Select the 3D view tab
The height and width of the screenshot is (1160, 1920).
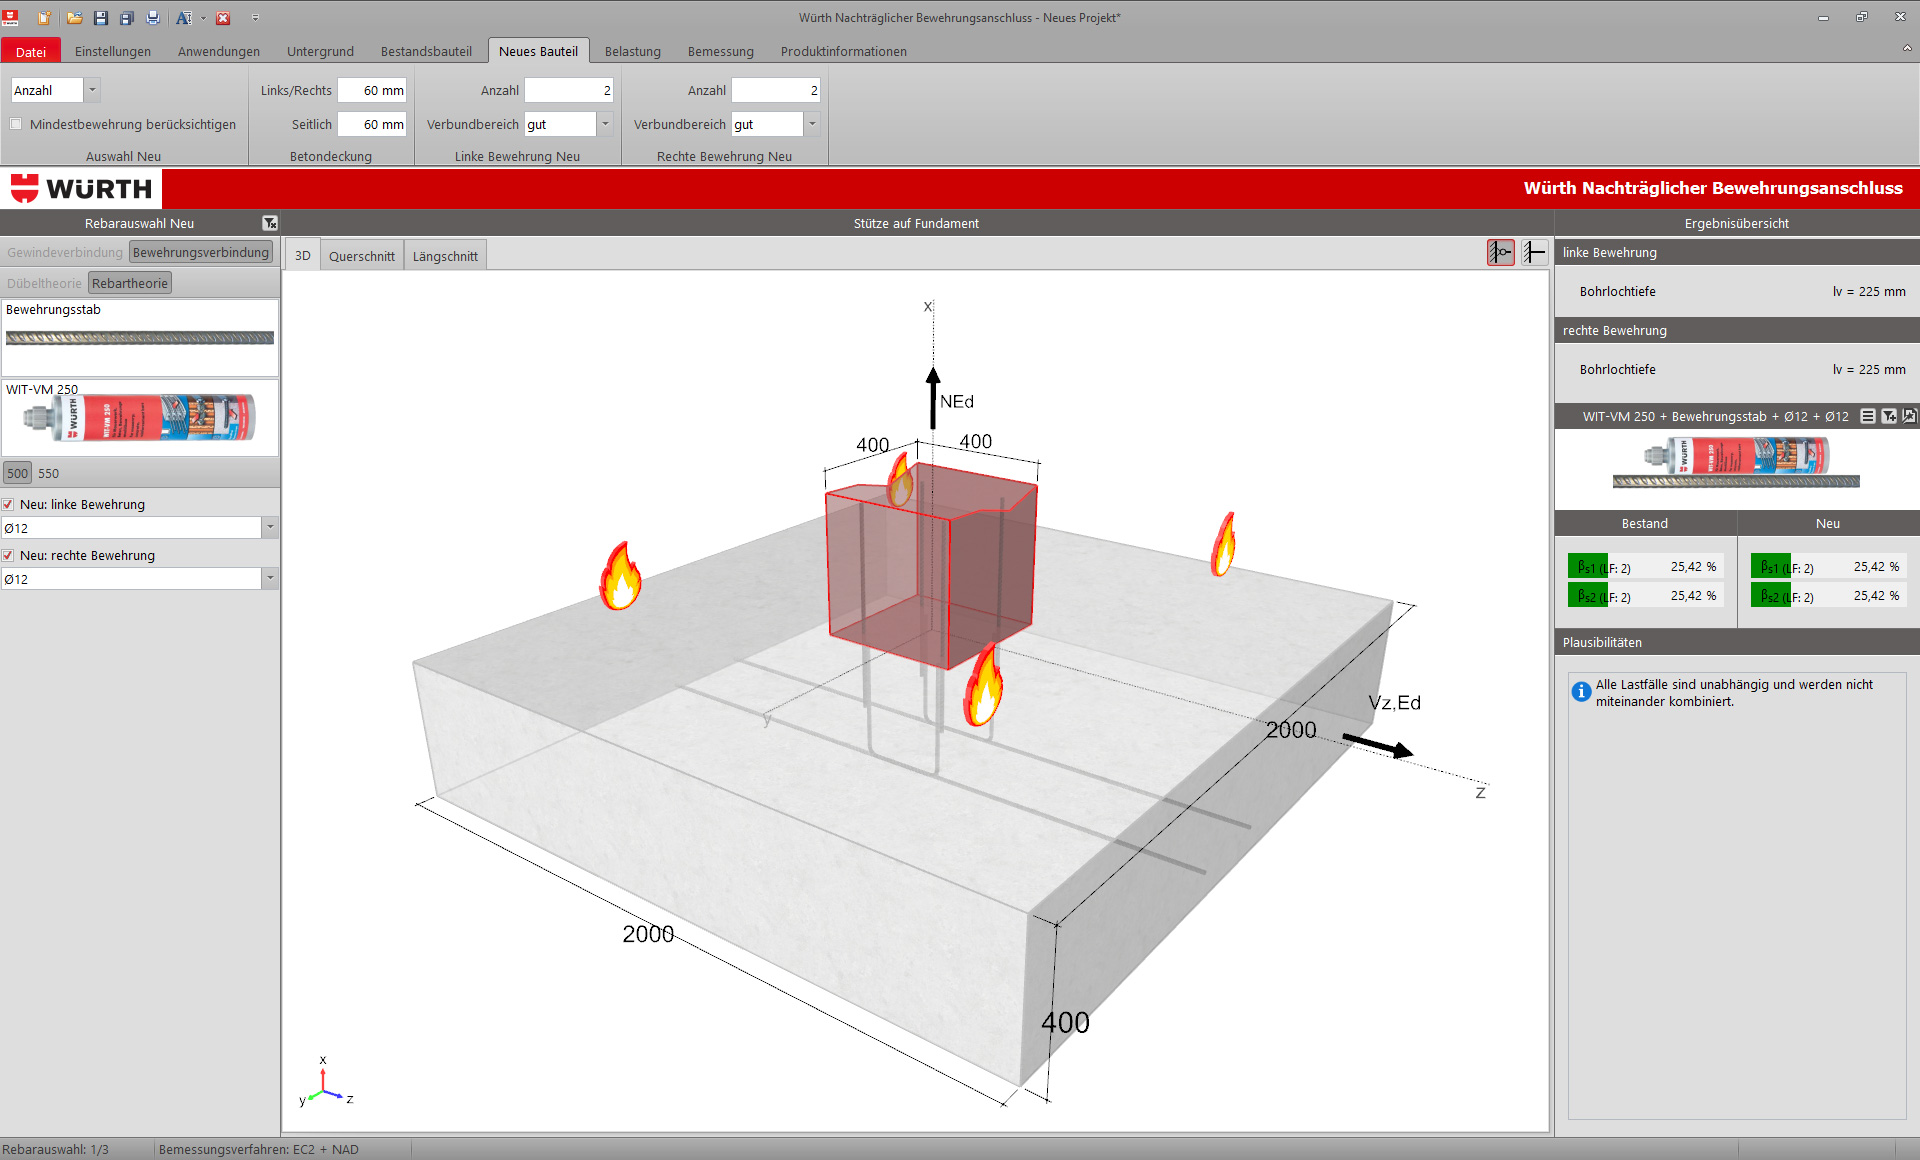pos(303,256)
